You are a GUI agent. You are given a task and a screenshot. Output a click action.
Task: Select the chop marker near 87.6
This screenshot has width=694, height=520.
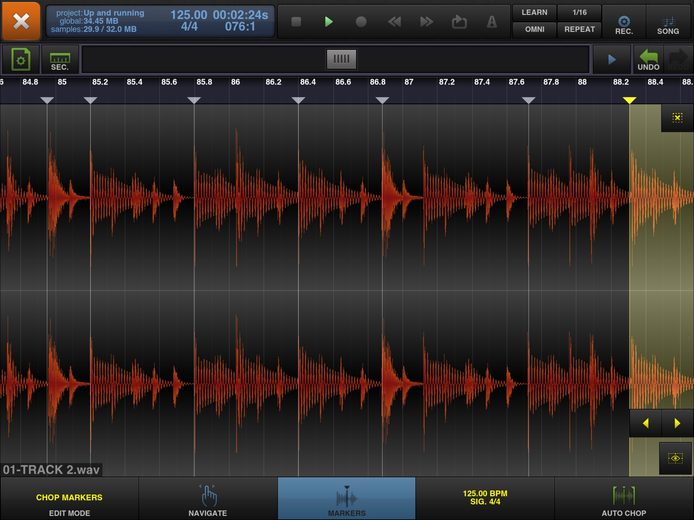point(528,100)
